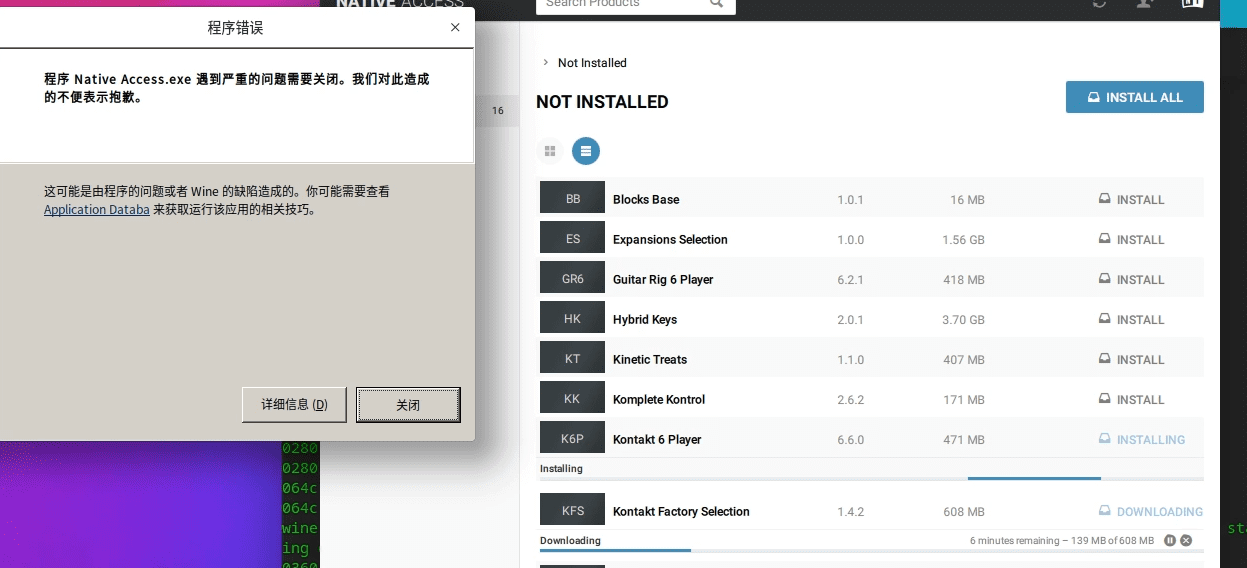This screenshot has width=1247, height=568.
Task: Select the Hybrid Keys product name
Action: 645,319
